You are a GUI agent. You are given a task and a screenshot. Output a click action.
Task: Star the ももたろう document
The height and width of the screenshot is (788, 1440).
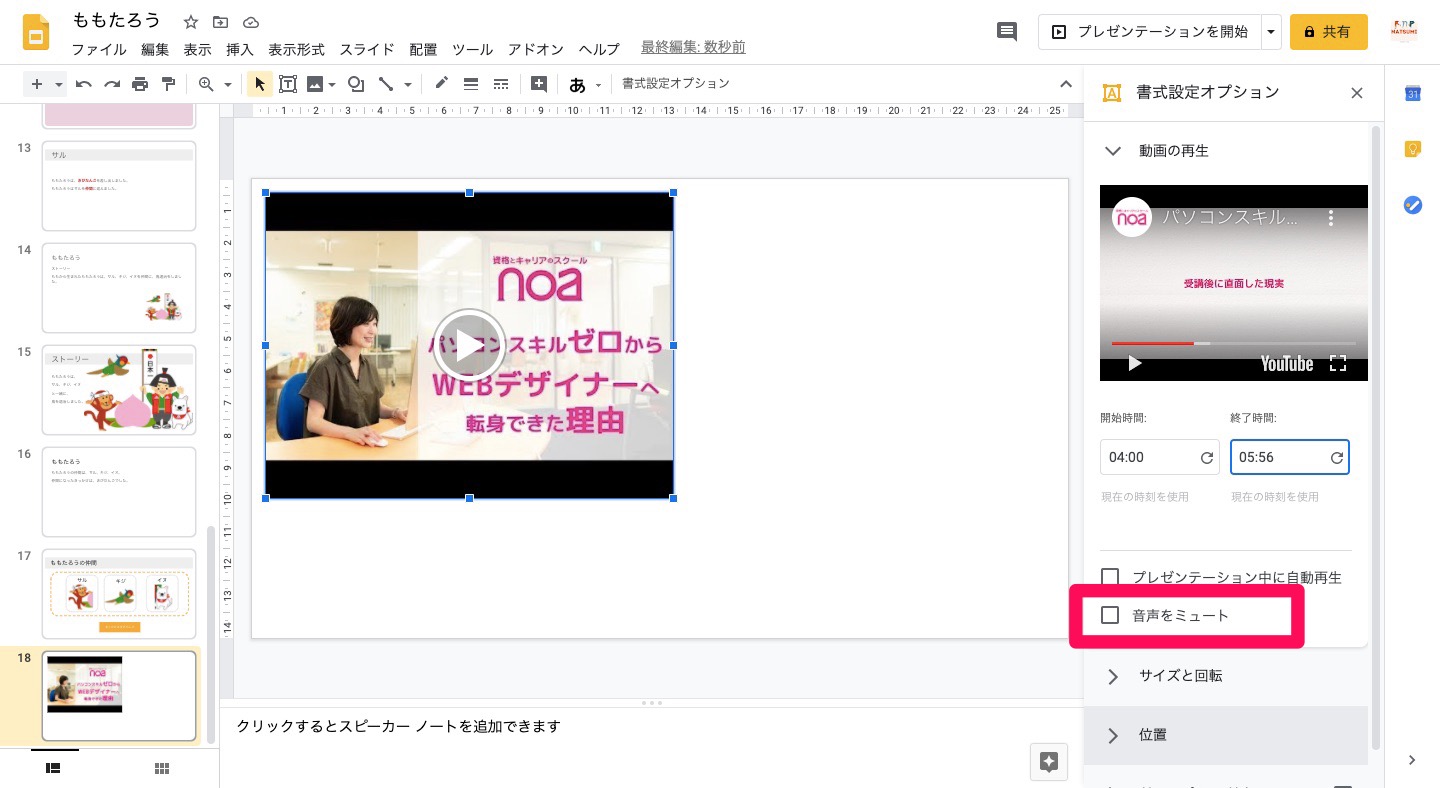point(191,22)
